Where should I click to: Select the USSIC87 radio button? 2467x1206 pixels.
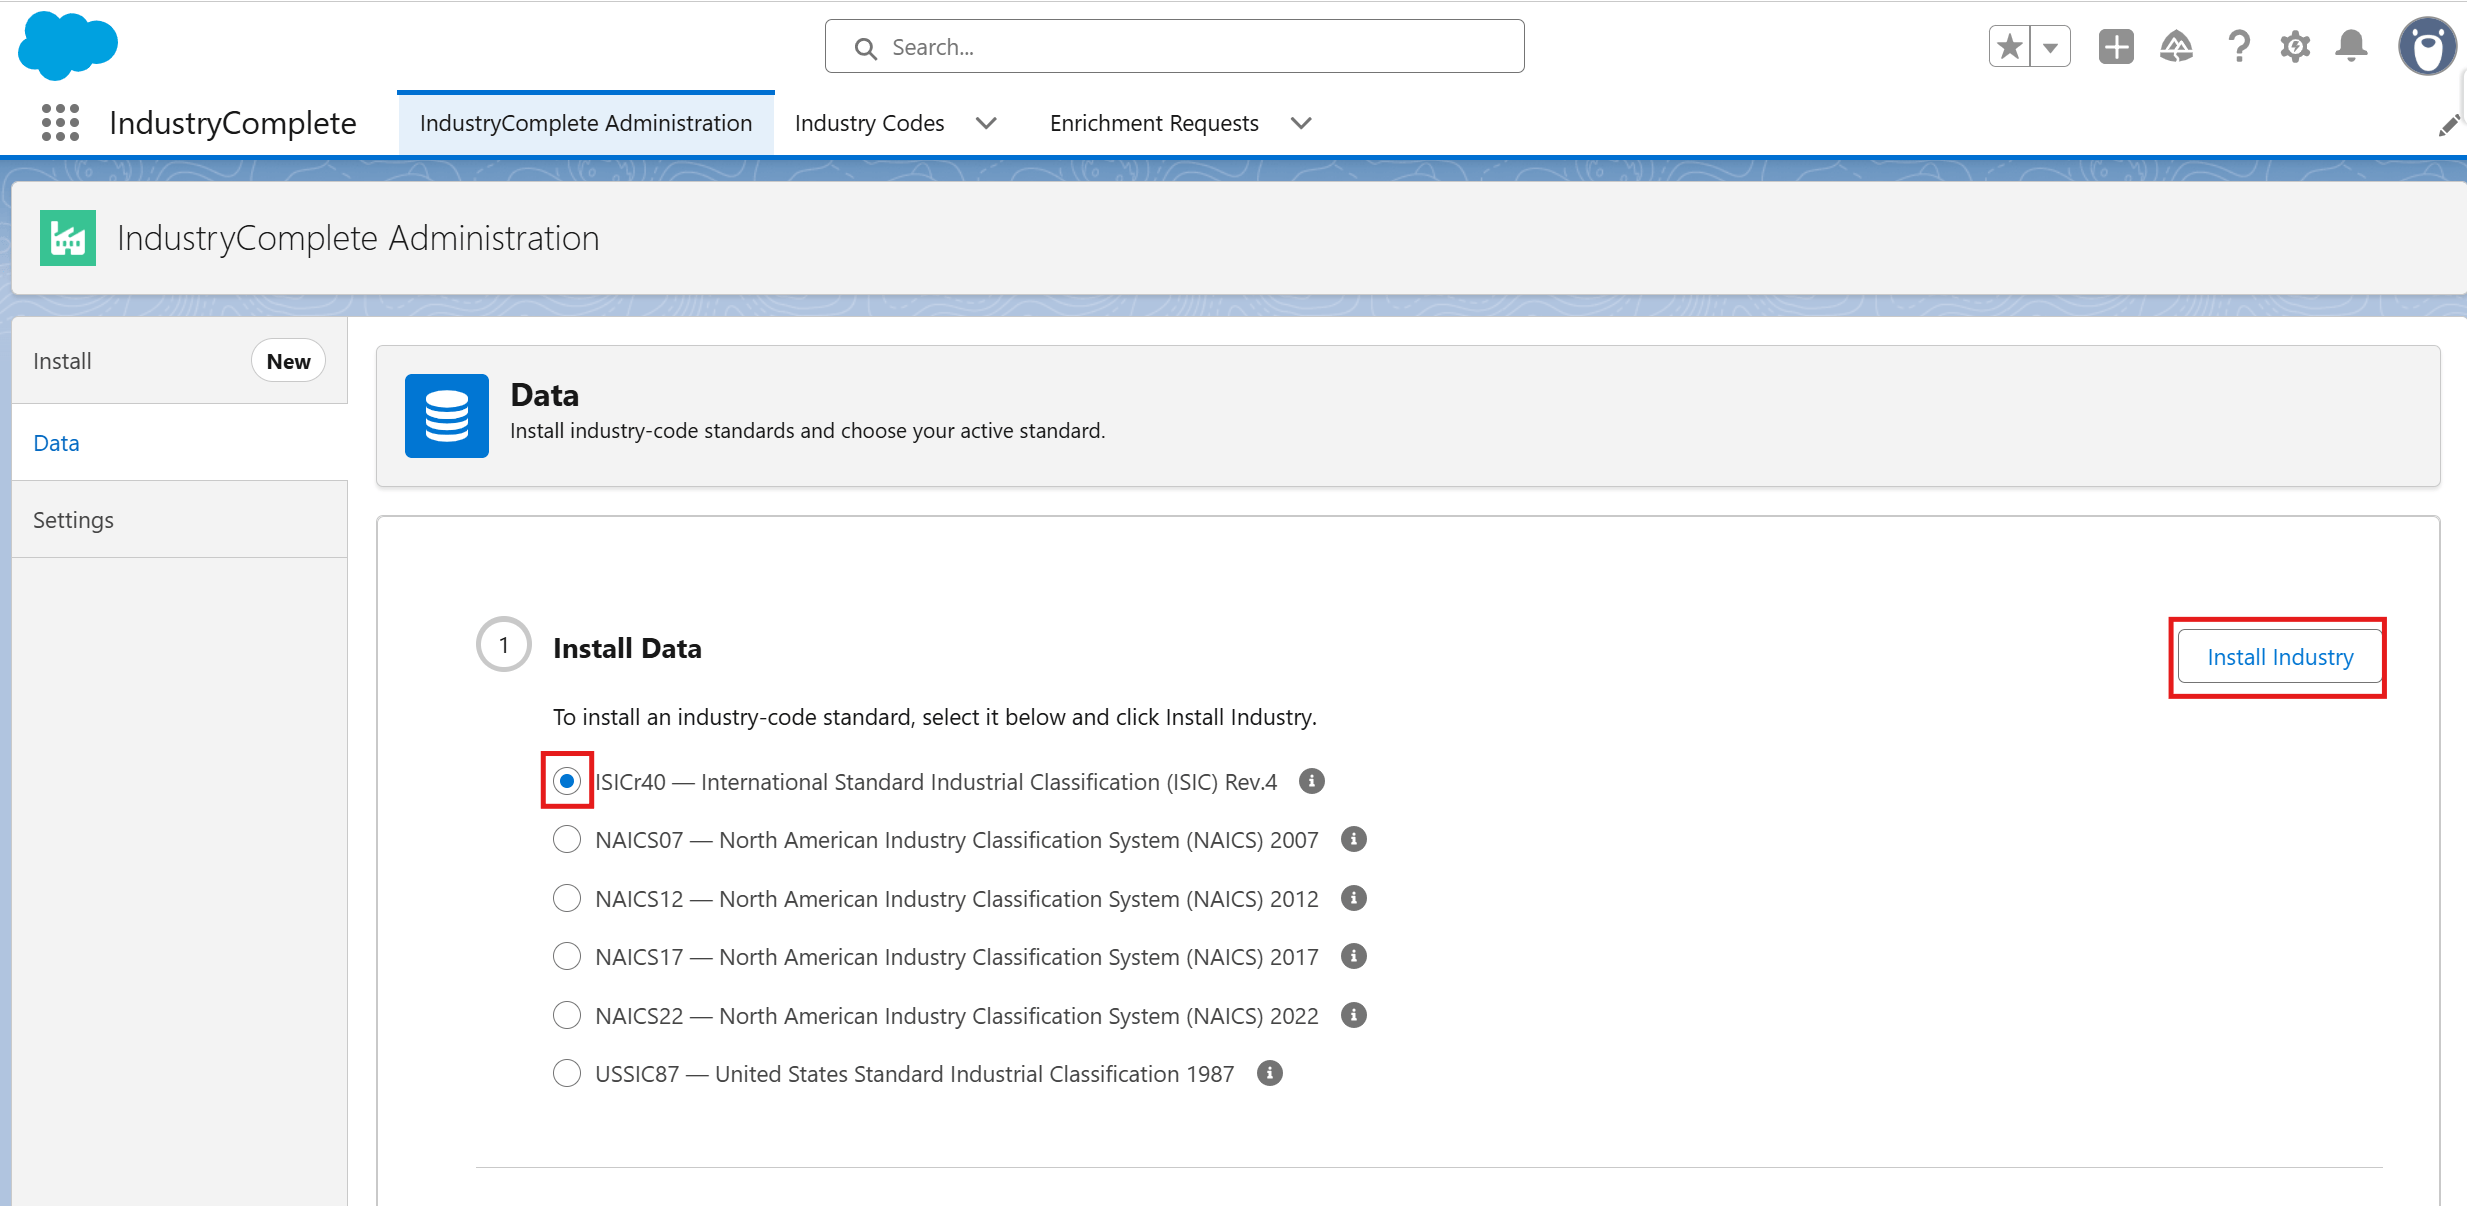(567, 1073)
